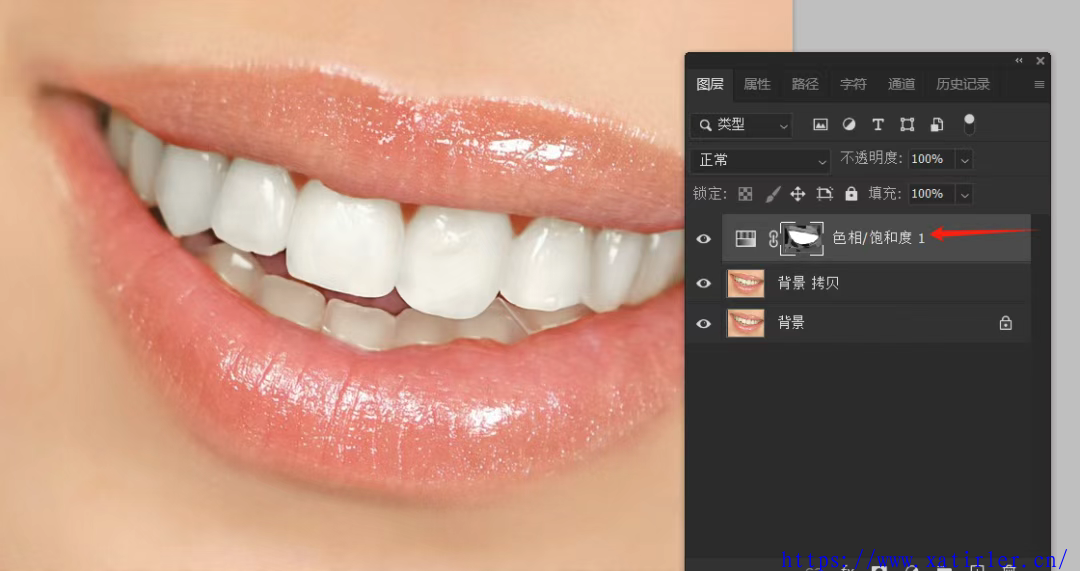The width and height of the screenshot is (1080, 571).
Task: Click the lock image pixels brush icon
Action: pos(772,194)
